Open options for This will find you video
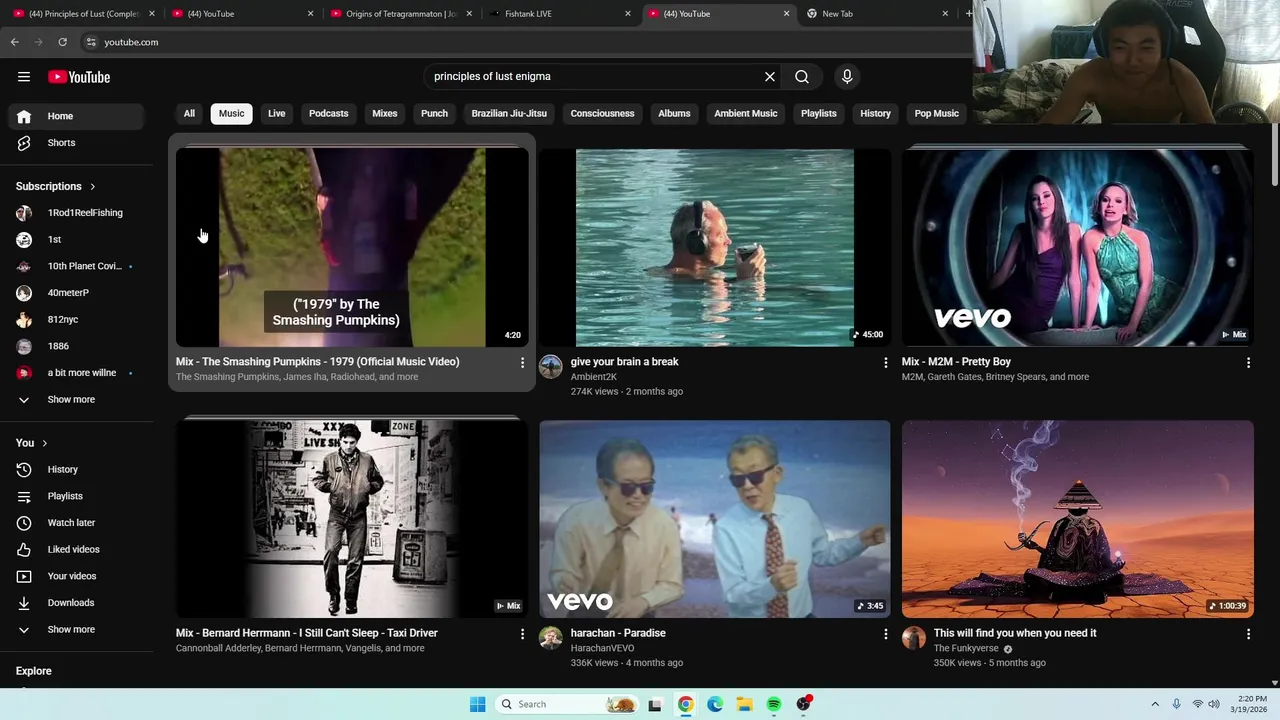 tap(1248, 634)
